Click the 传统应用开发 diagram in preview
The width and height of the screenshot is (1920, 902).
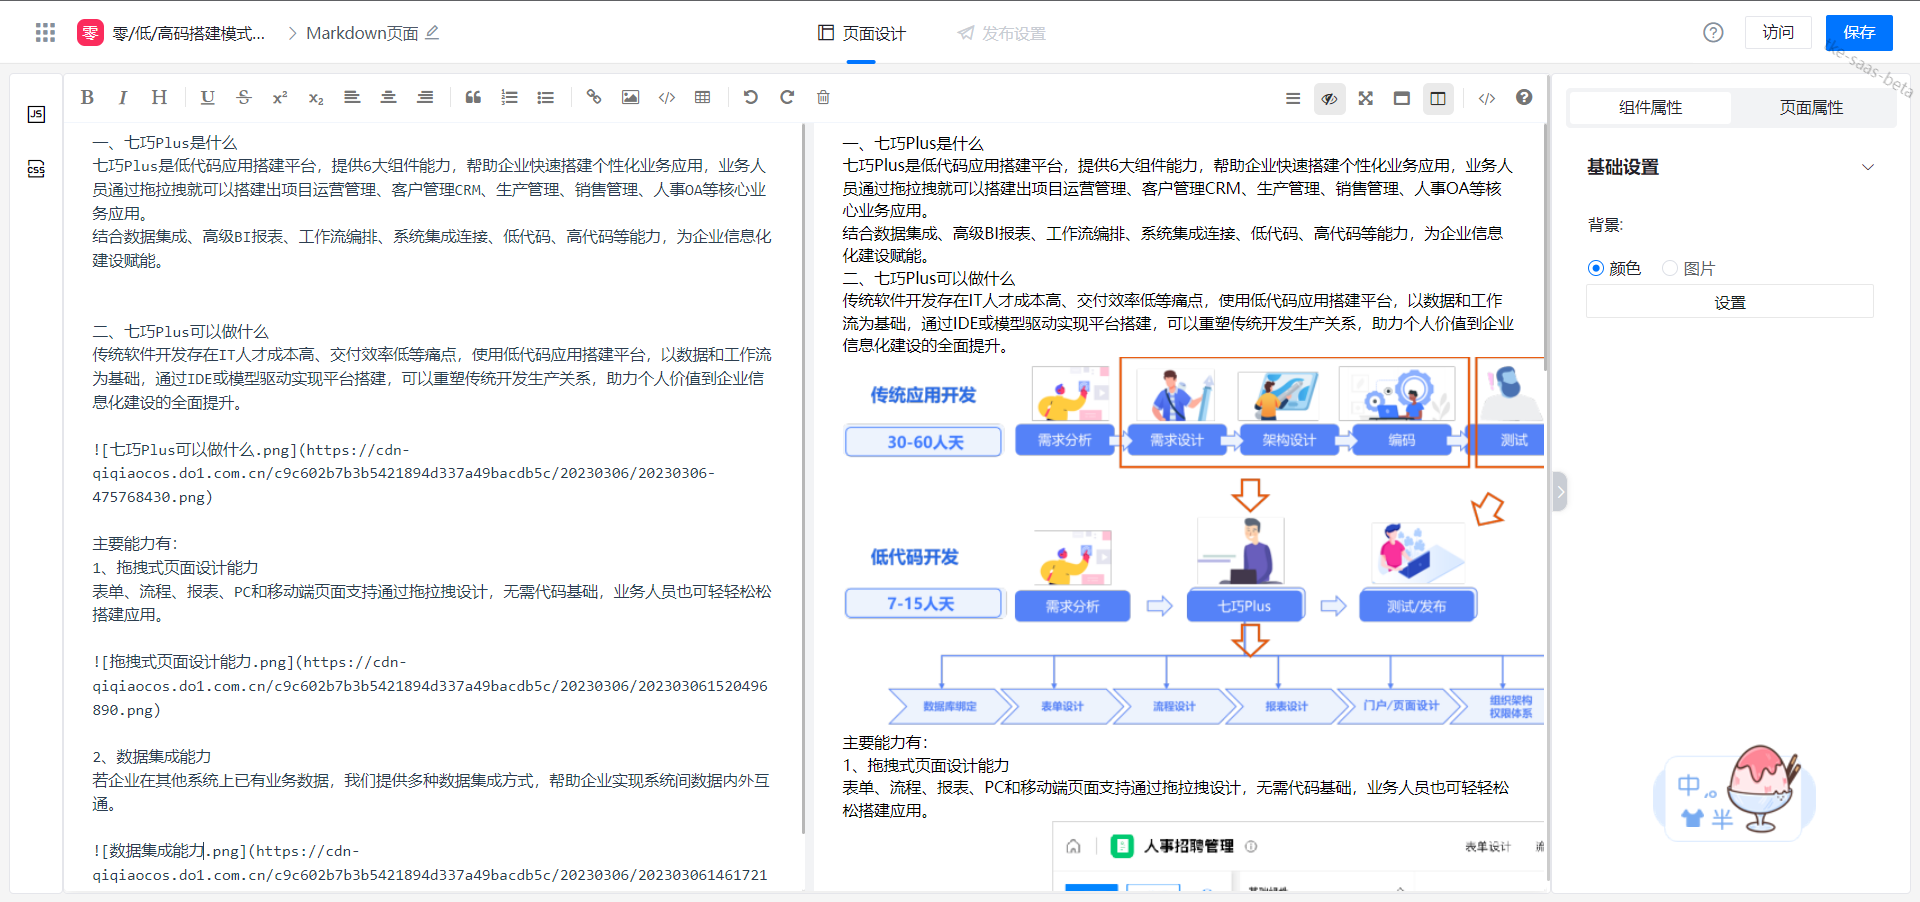pos(1194,543)
